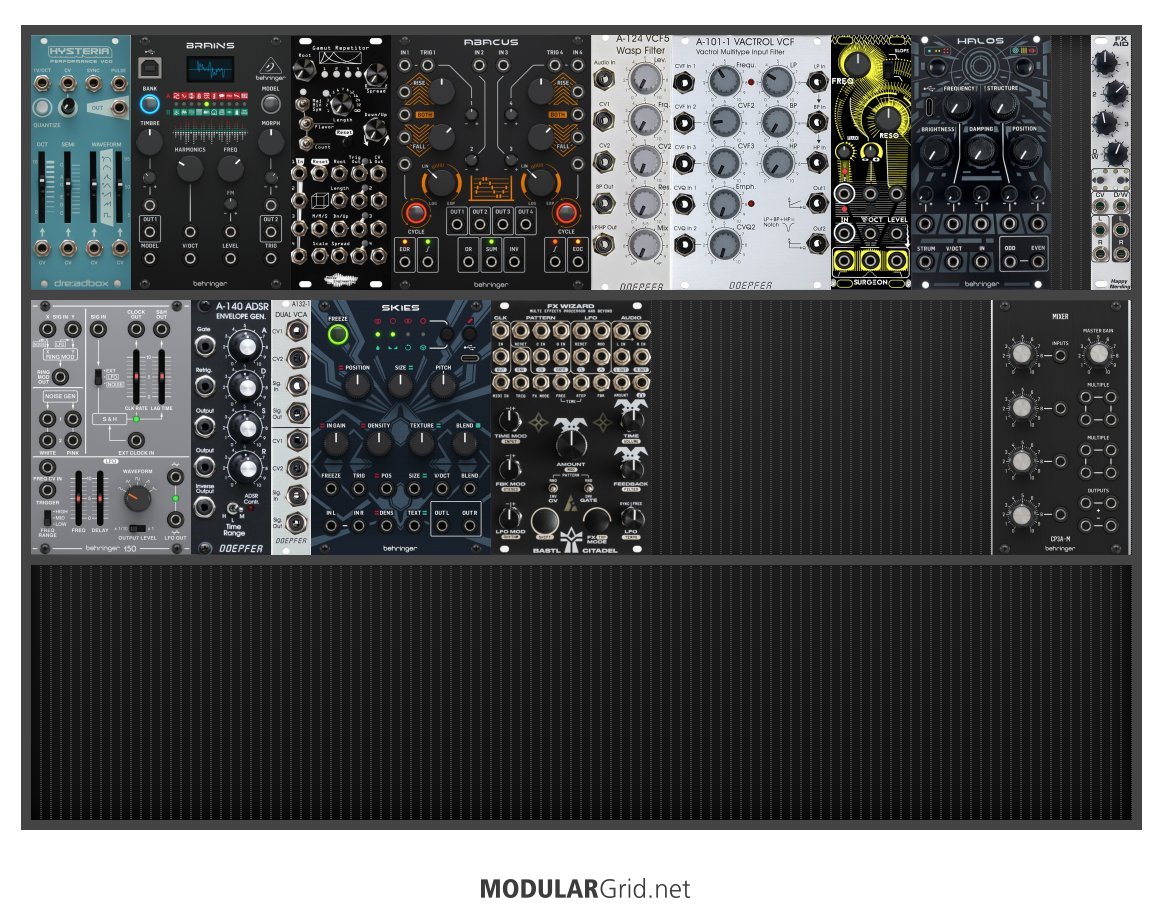The height and width of the screenshot is (910, 1172).
Task: Click the Root knob on Gamut Repetitor
Action: [x=304, y=70]
